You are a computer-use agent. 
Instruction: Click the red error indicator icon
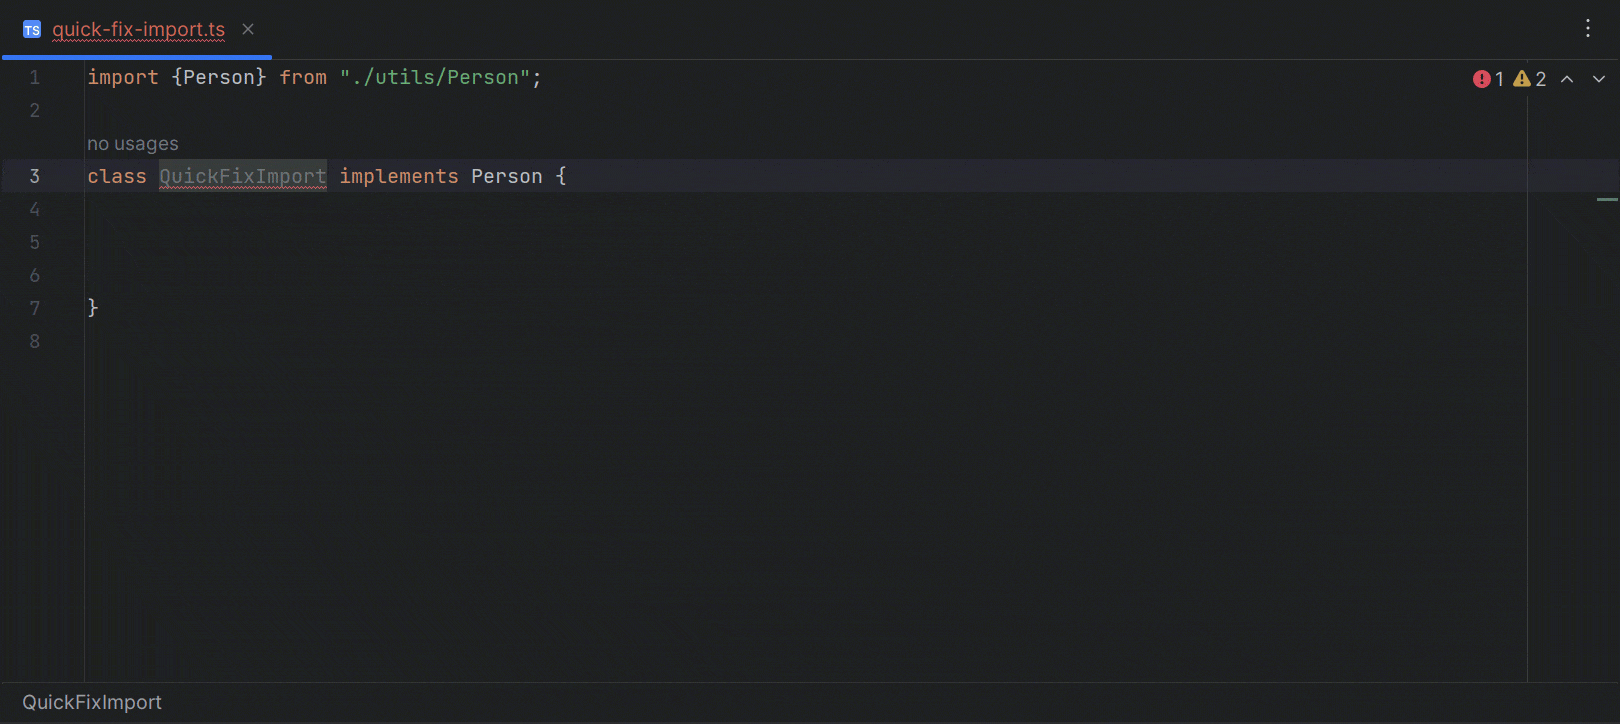coord(1482,78)
